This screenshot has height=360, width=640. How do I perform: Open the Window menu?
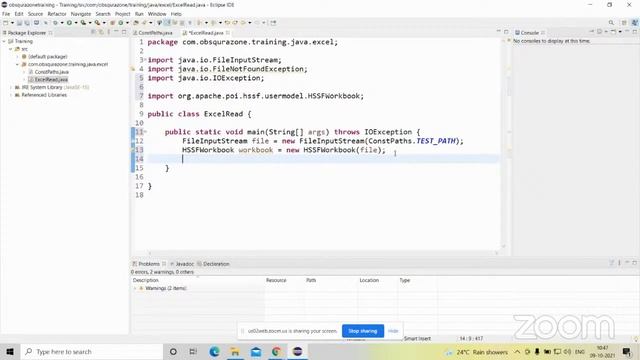(x=157, y=14)
